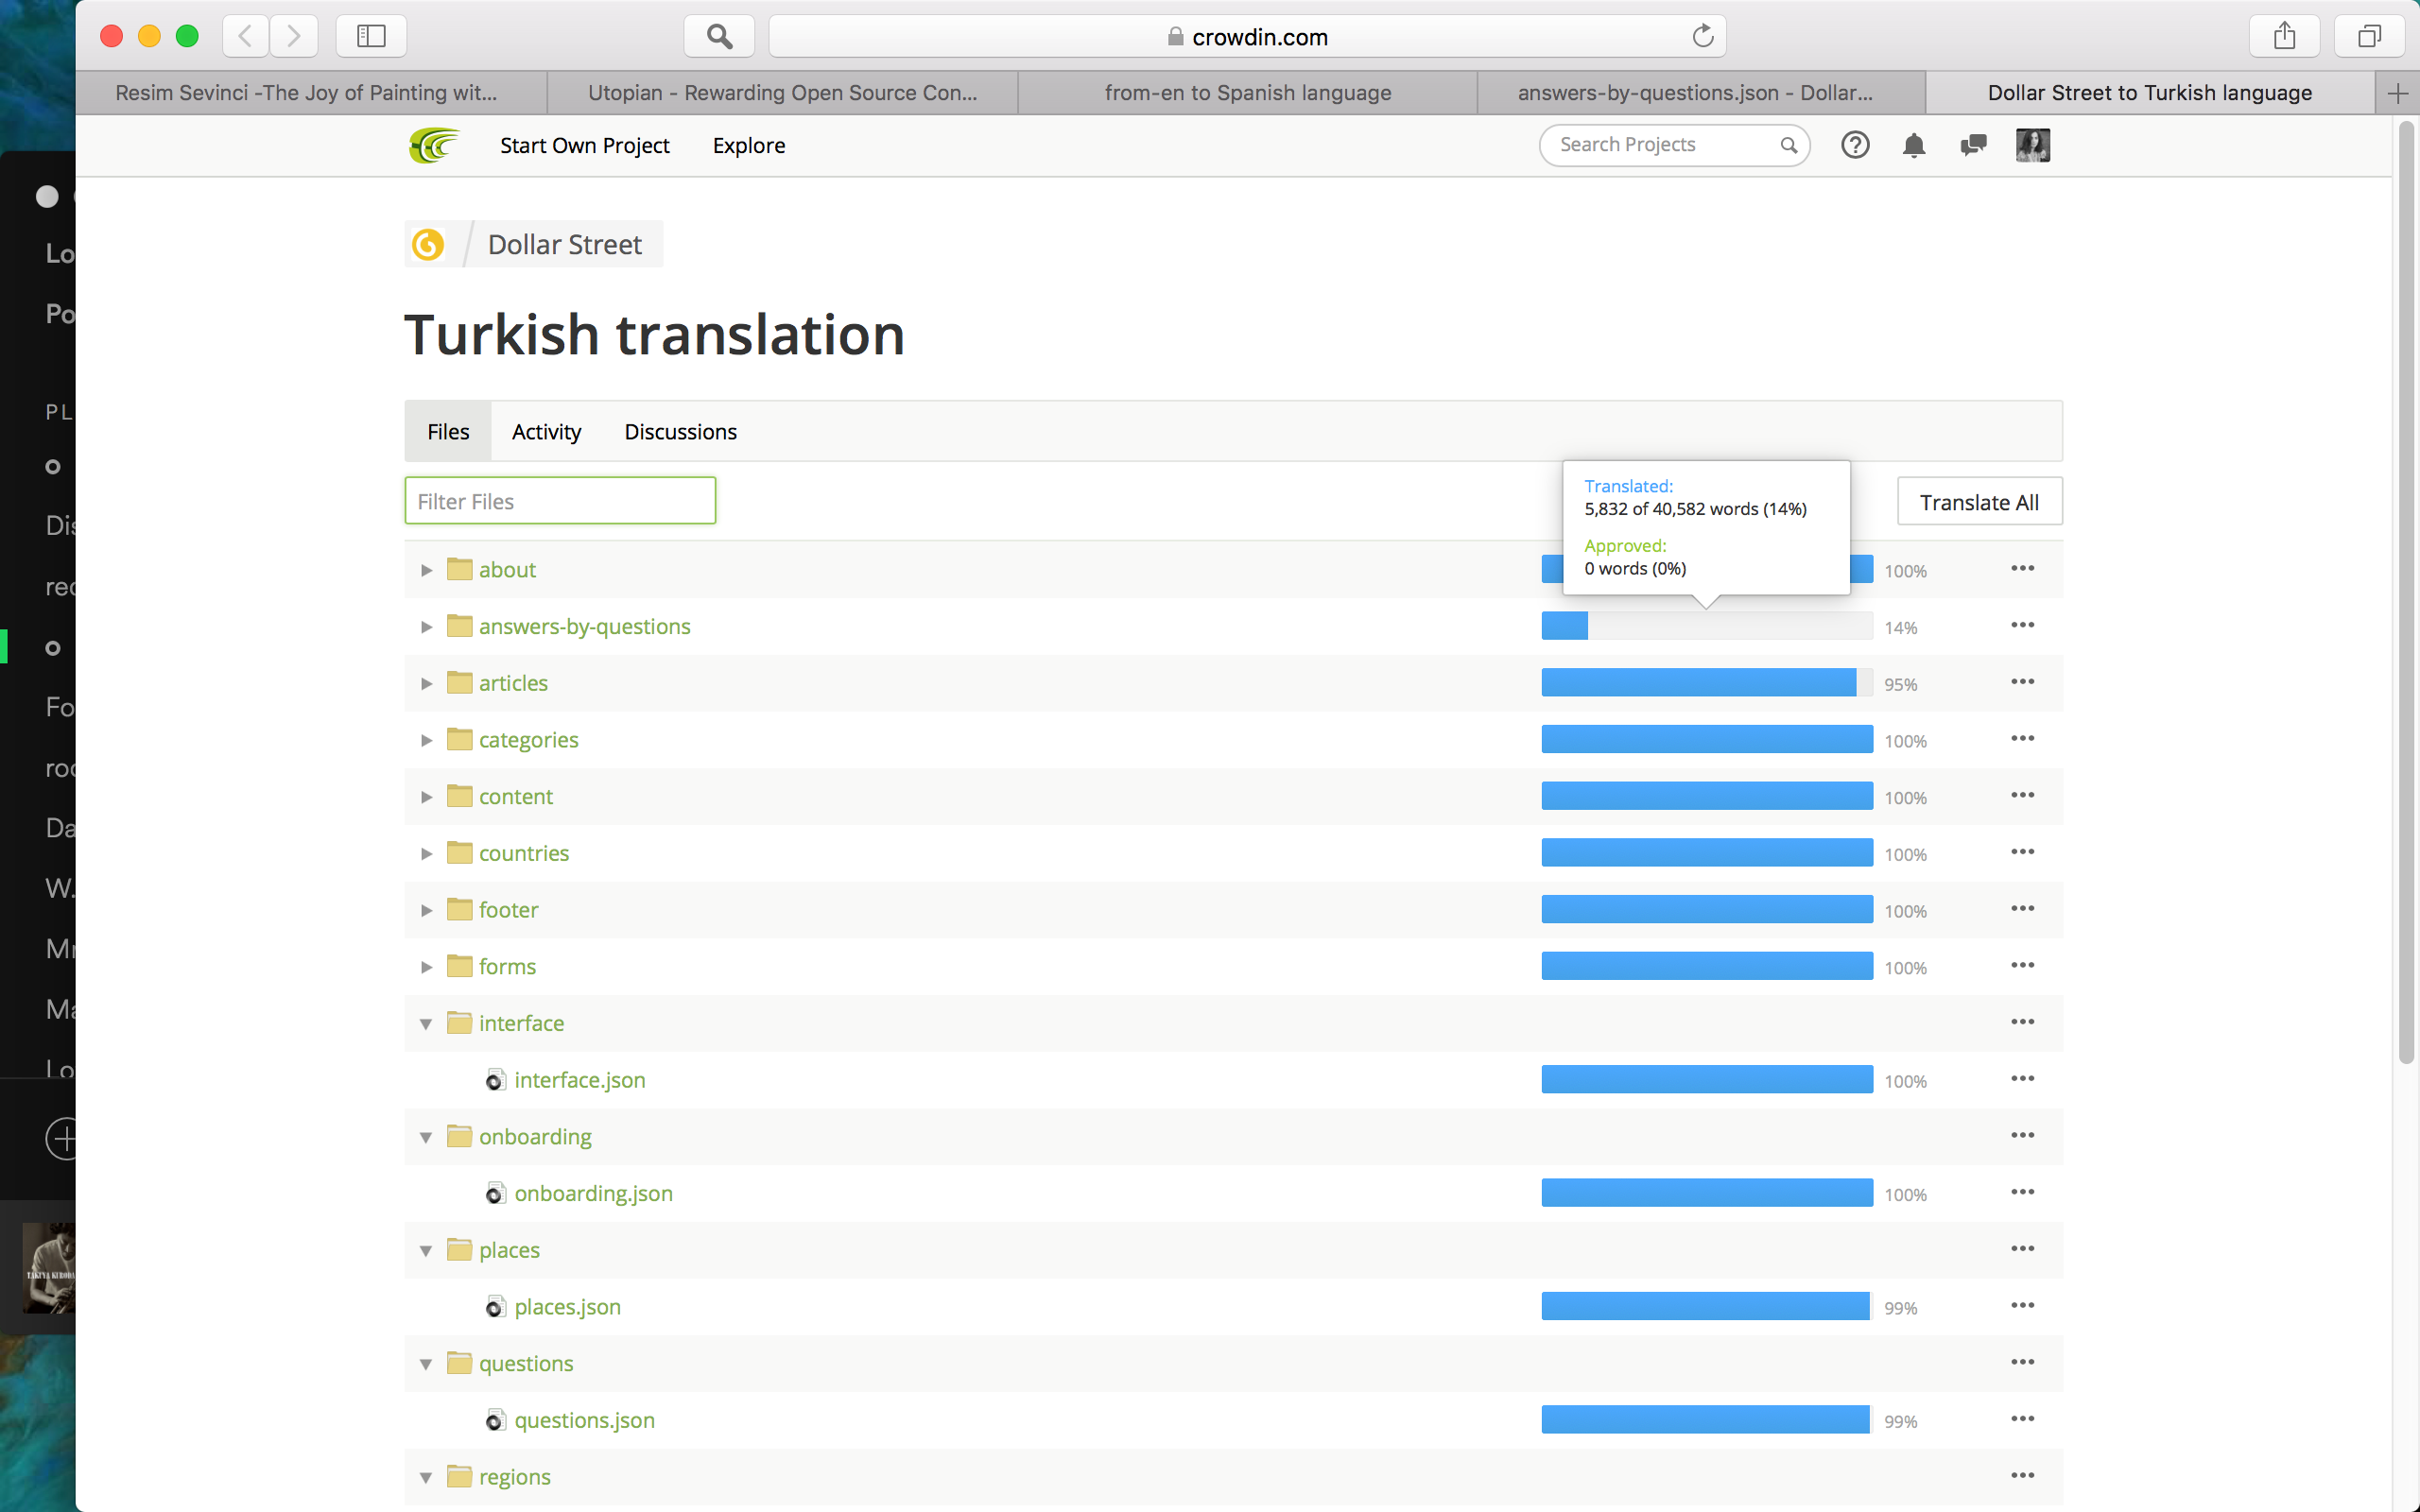Switch to answers-by-questions.json browser tab

(x=1701, y=93)
